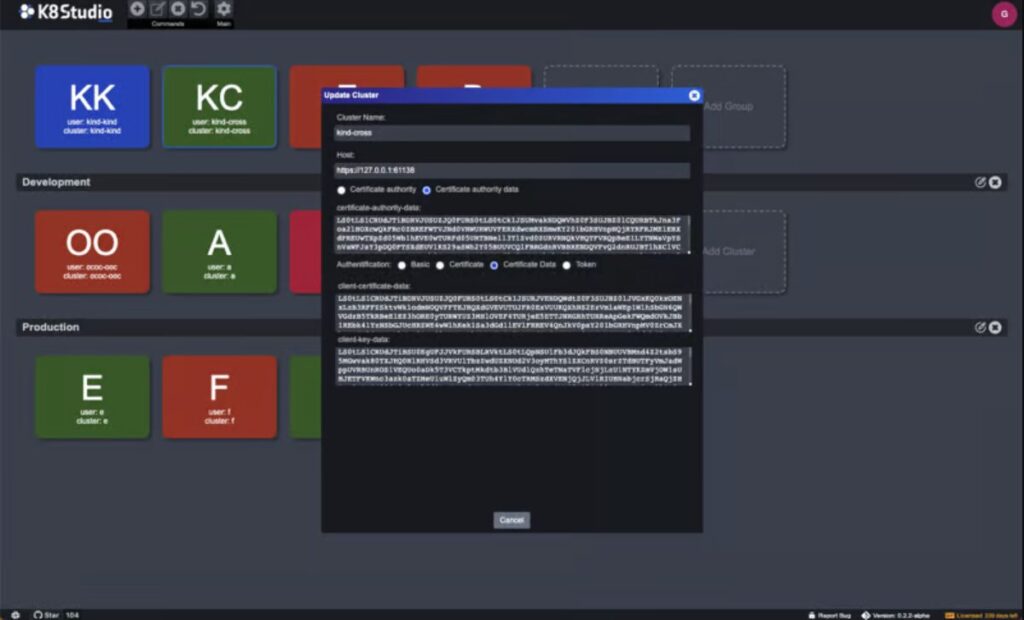Click the Production group header title
Screen dimensions: 1024x620
point(50,327)
